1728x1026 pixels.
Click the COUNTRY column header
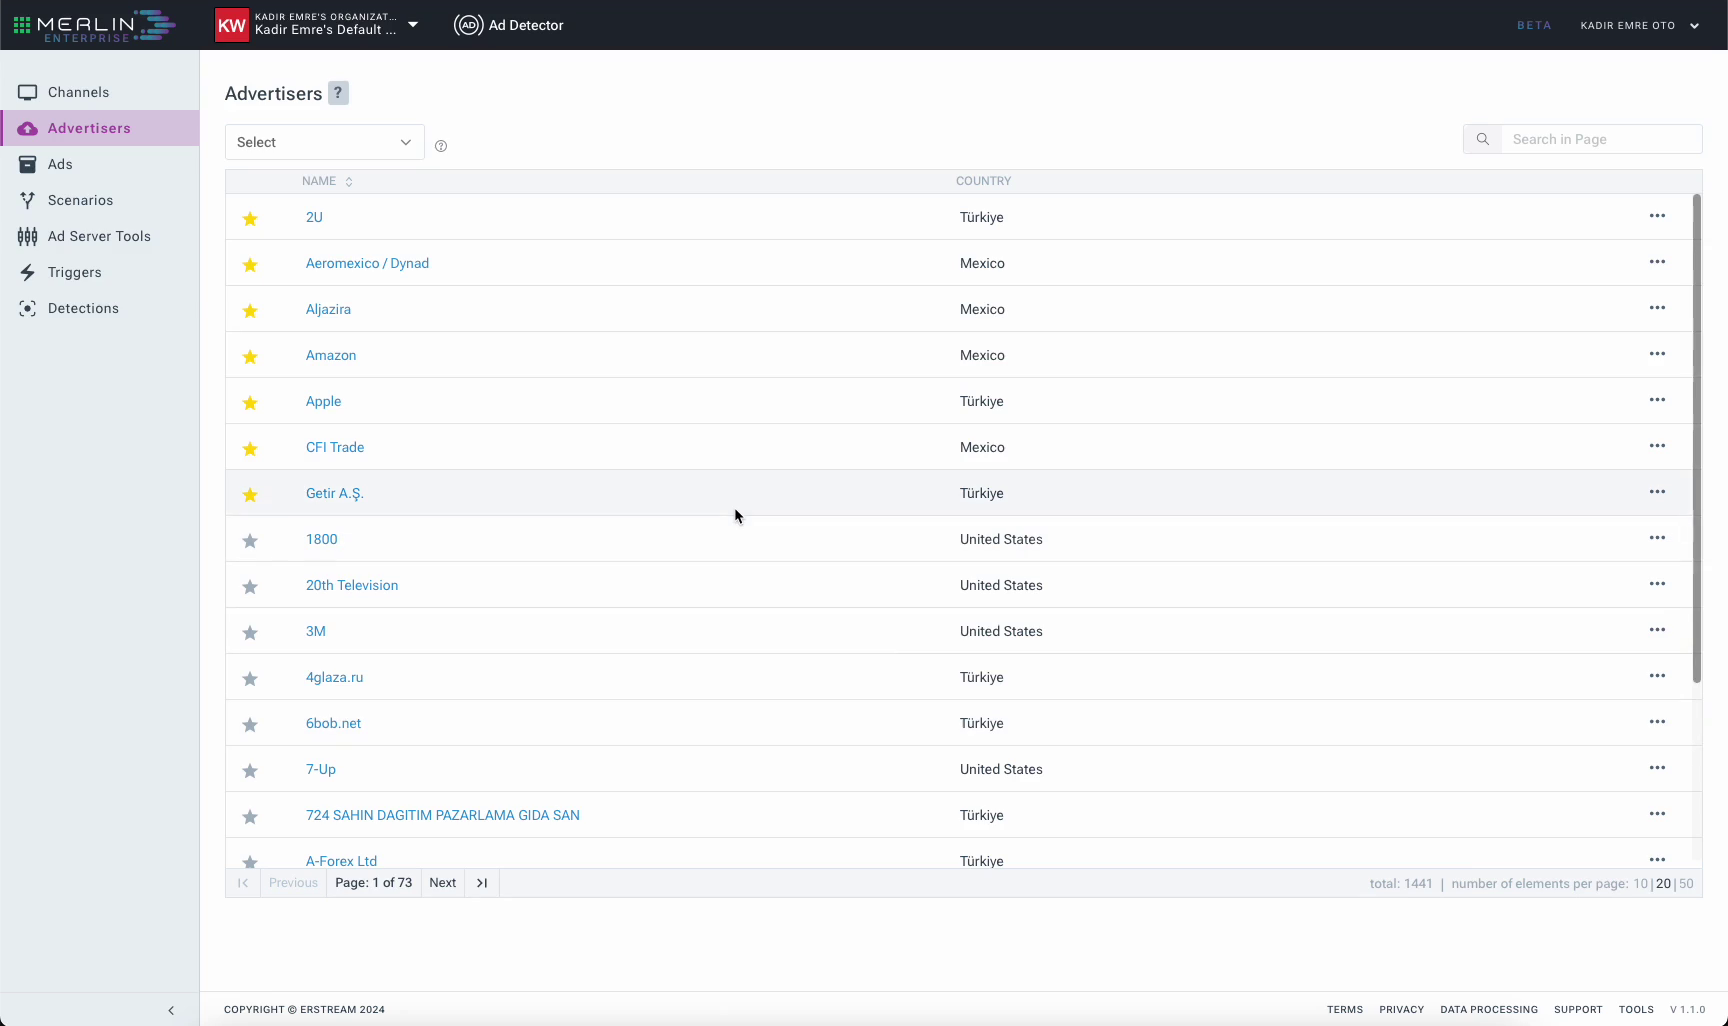[983, 181]
